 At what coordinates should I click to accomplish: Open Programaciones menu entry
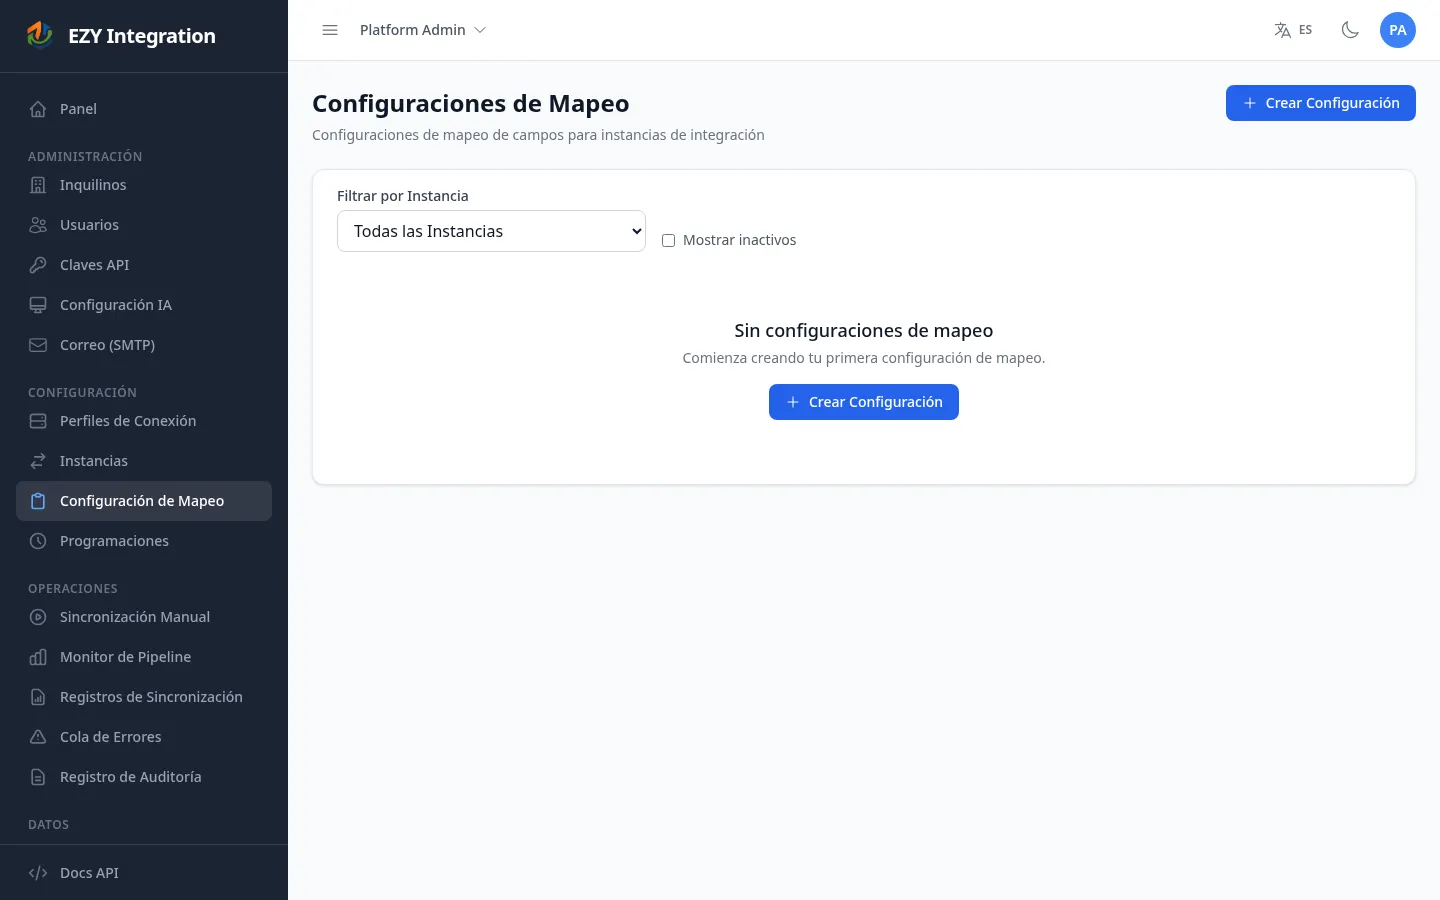[x=144, y=541]
